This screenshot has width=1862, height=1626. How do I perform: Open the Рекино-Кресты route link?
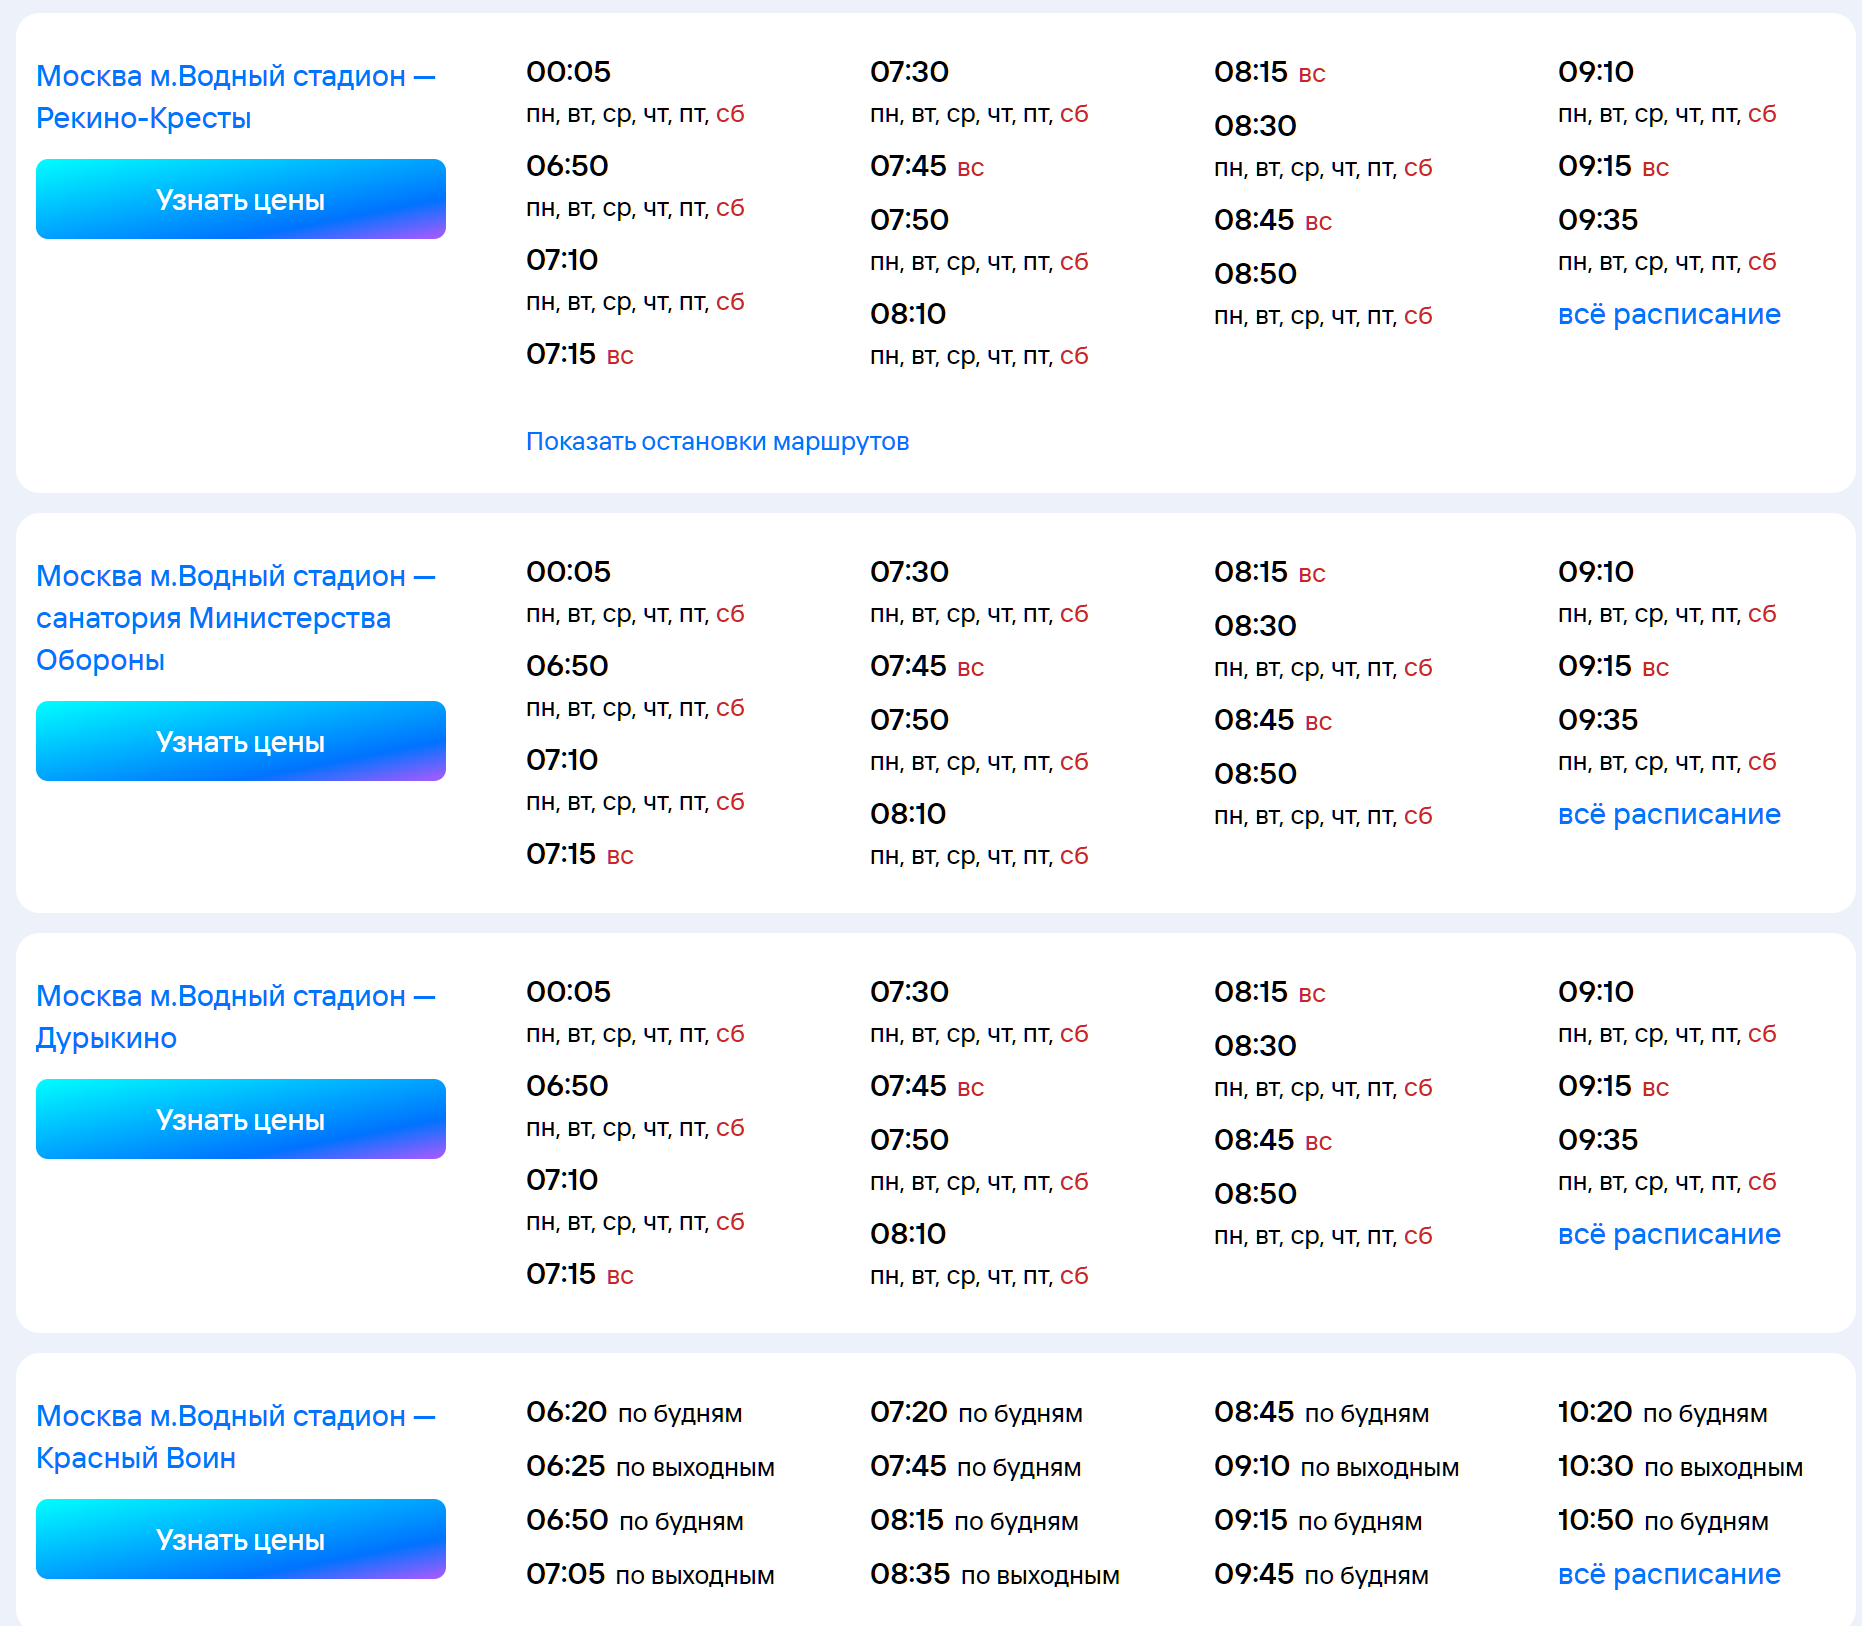pos(236,97)
